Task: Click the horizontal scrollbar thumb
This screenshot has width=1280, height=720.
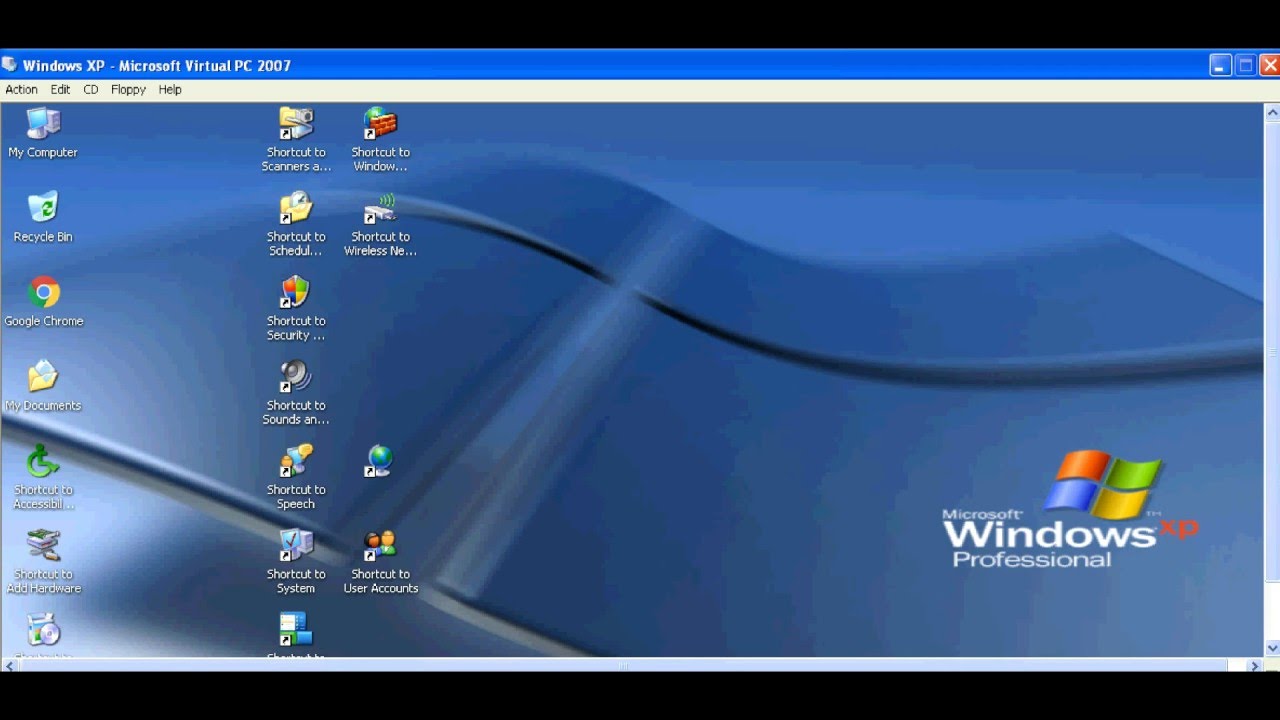Action: tap(623, 665)
